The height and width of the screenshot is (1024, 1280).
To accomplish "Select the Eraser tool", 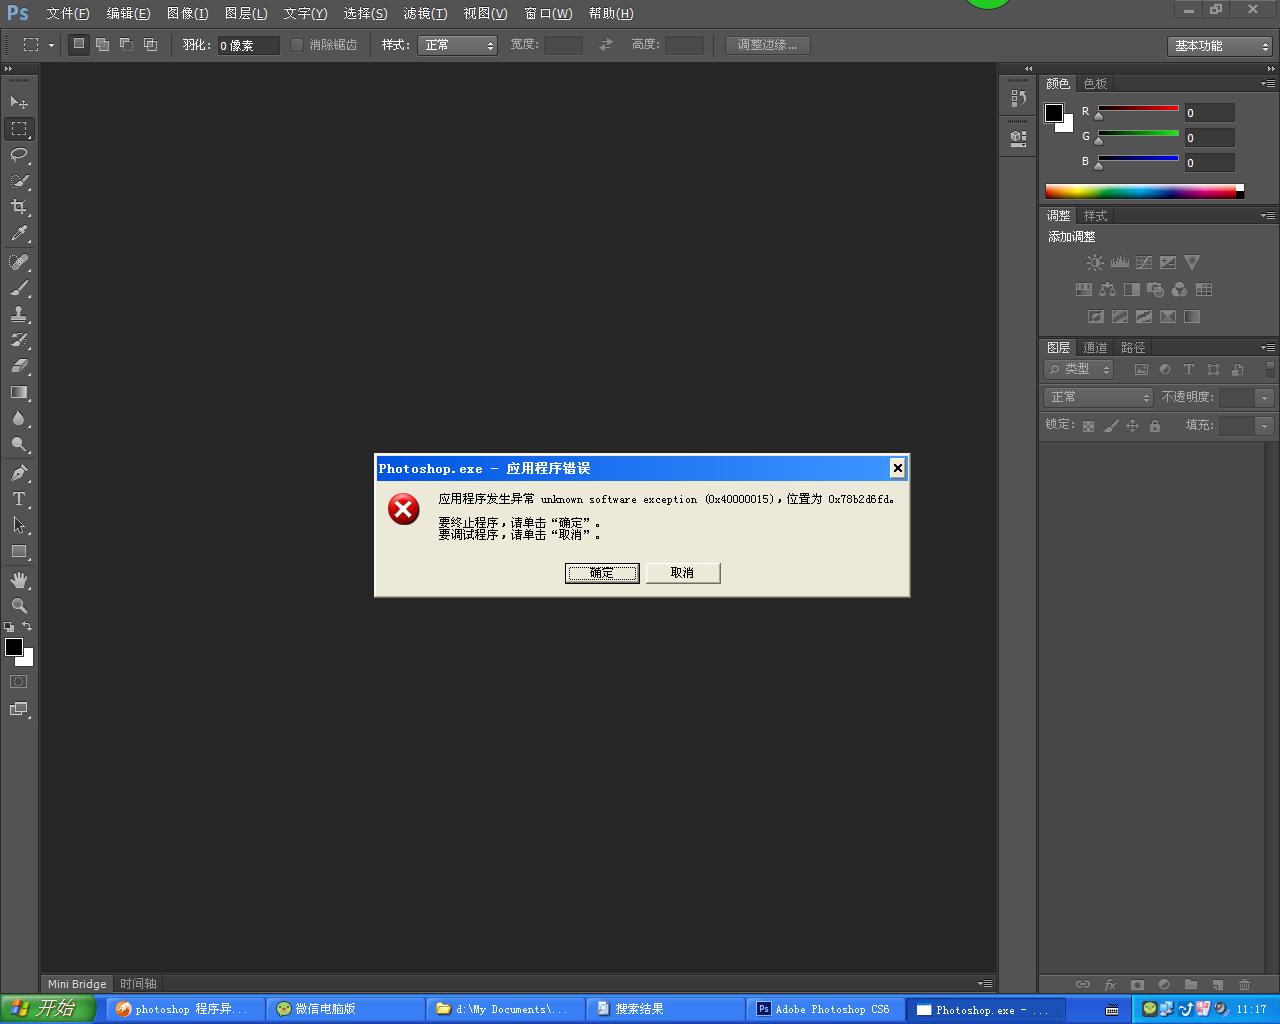I will (19, 366).
